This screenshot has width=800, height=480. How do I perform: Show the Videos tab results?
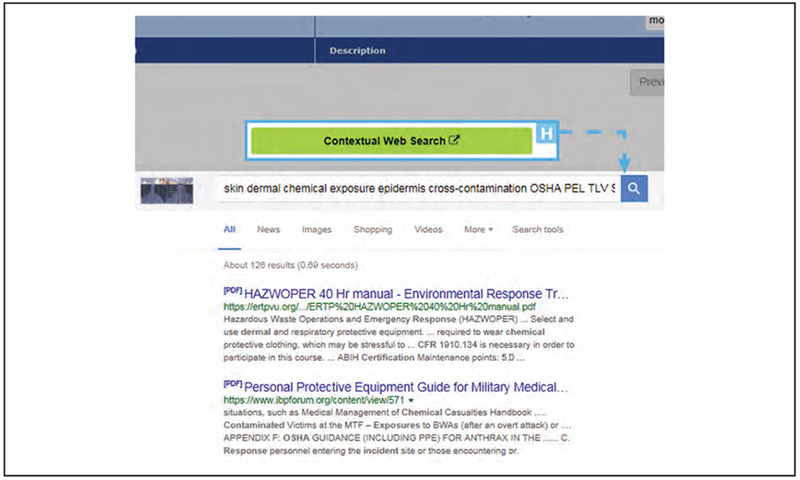tap(428, 230)
